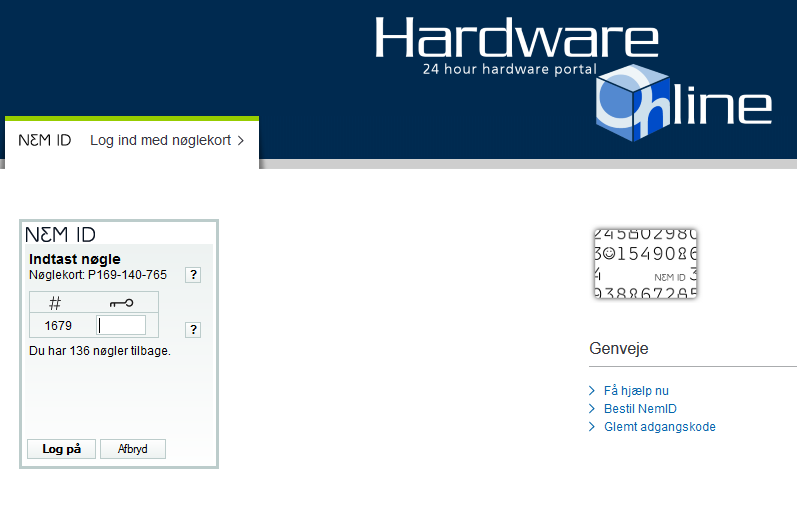Click the chevron beside Glemt adgangskode
This screenshot has width=797, height=524.
(592, 427)
